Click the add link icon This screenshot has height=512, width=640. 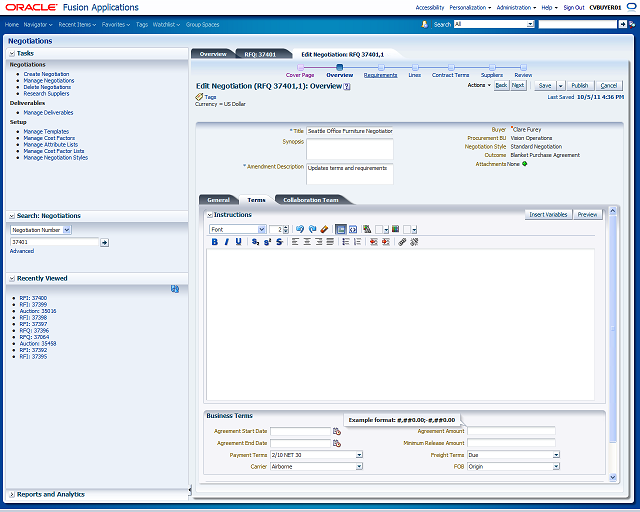coord(402,242)
